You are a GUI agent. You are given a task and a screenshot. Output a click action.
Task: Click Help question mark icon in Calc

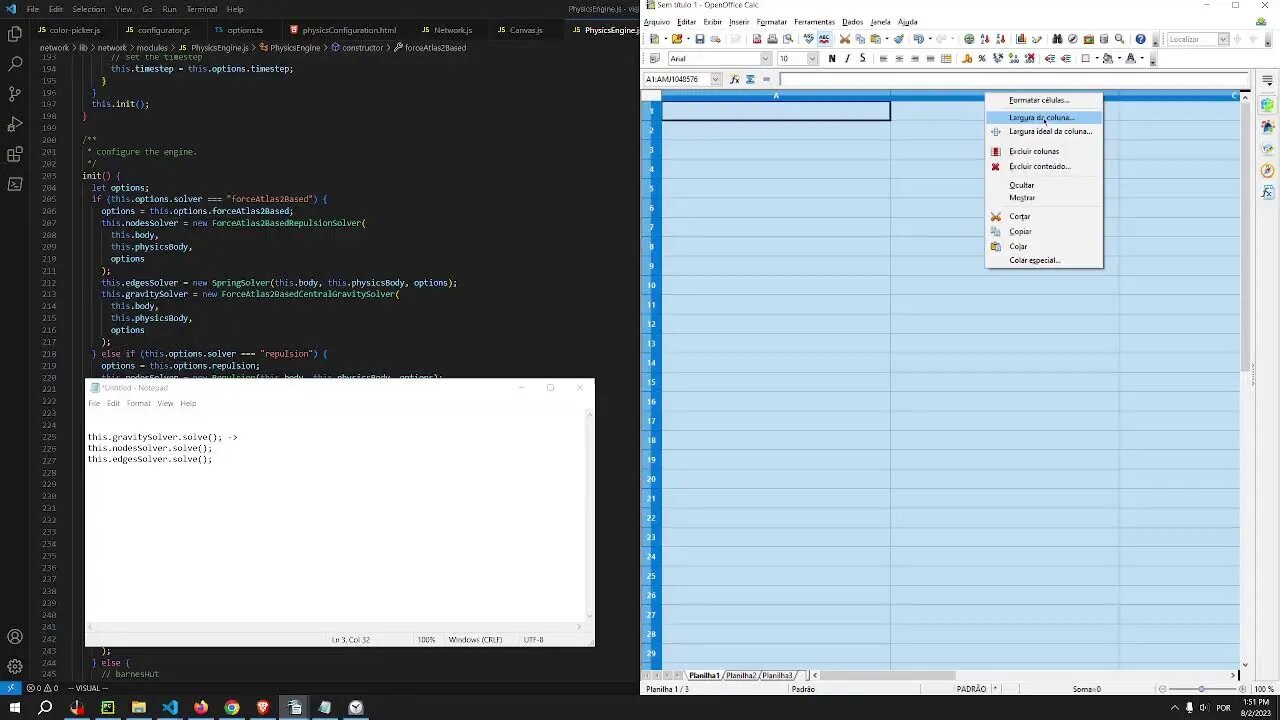(x=1140, y=39)
